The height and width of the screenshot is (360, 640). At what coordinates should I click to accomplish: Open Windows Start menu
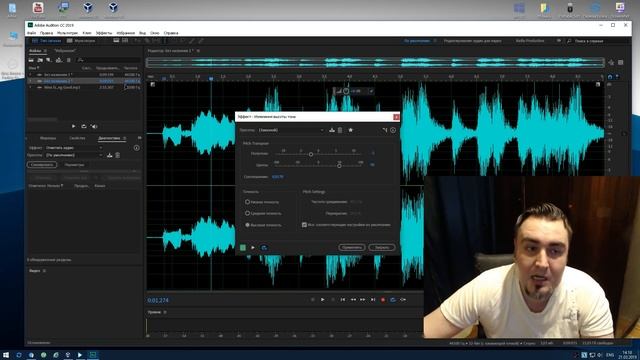[6, 355]
